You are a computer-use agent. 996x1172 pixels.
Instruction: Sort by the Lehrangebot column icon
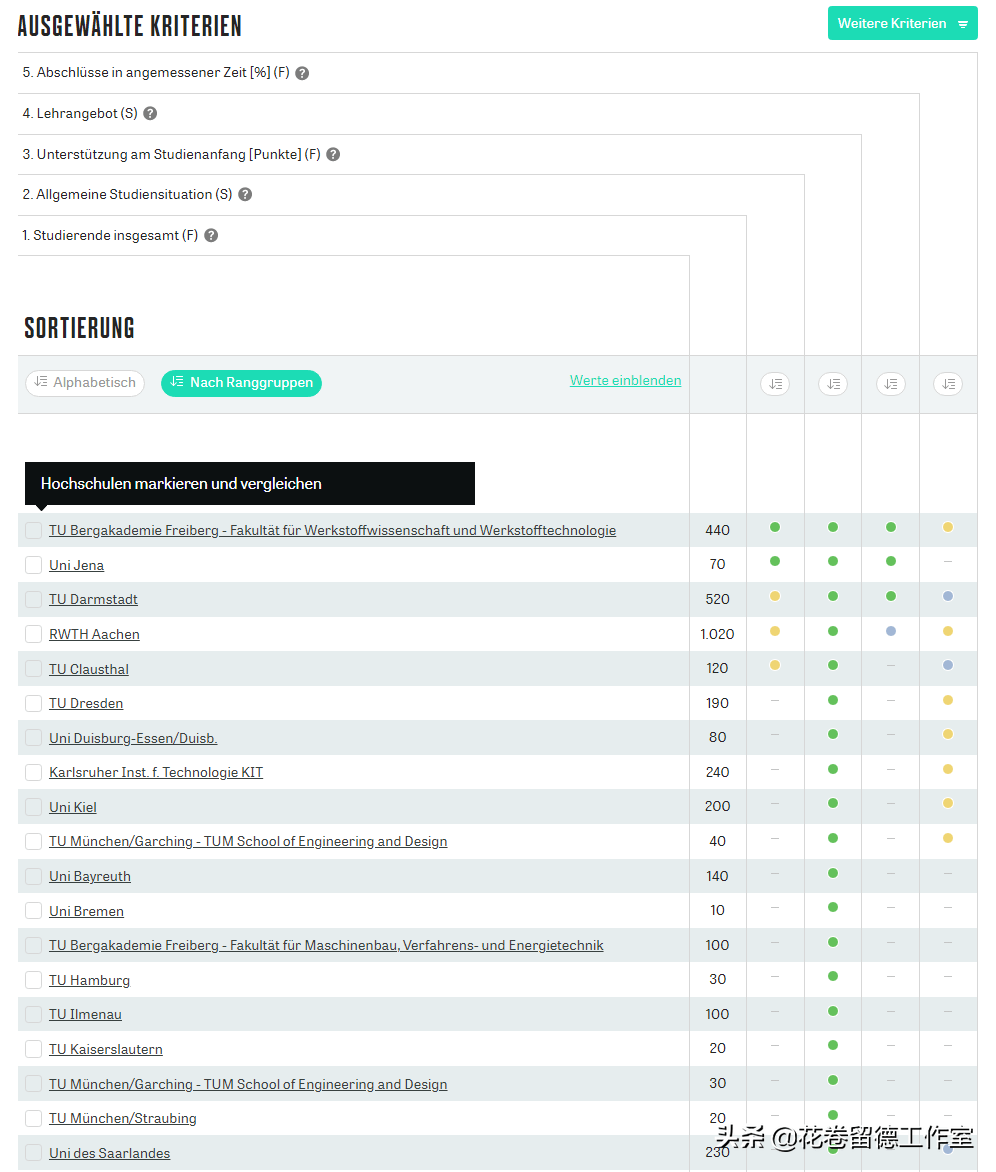[891, 384]
